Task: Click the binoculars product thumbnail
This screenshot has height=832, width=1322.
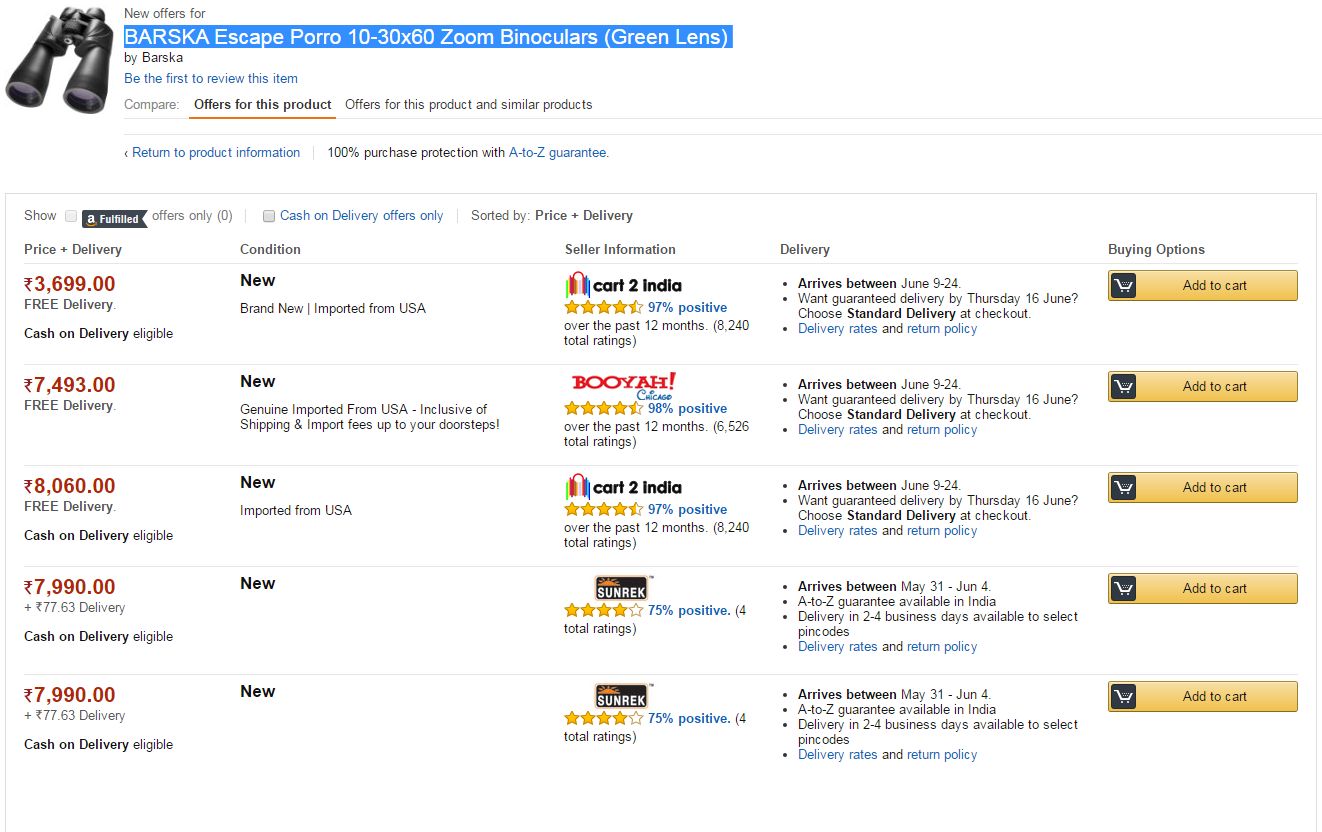Action: pyautogui.click(x=57, y=61)
